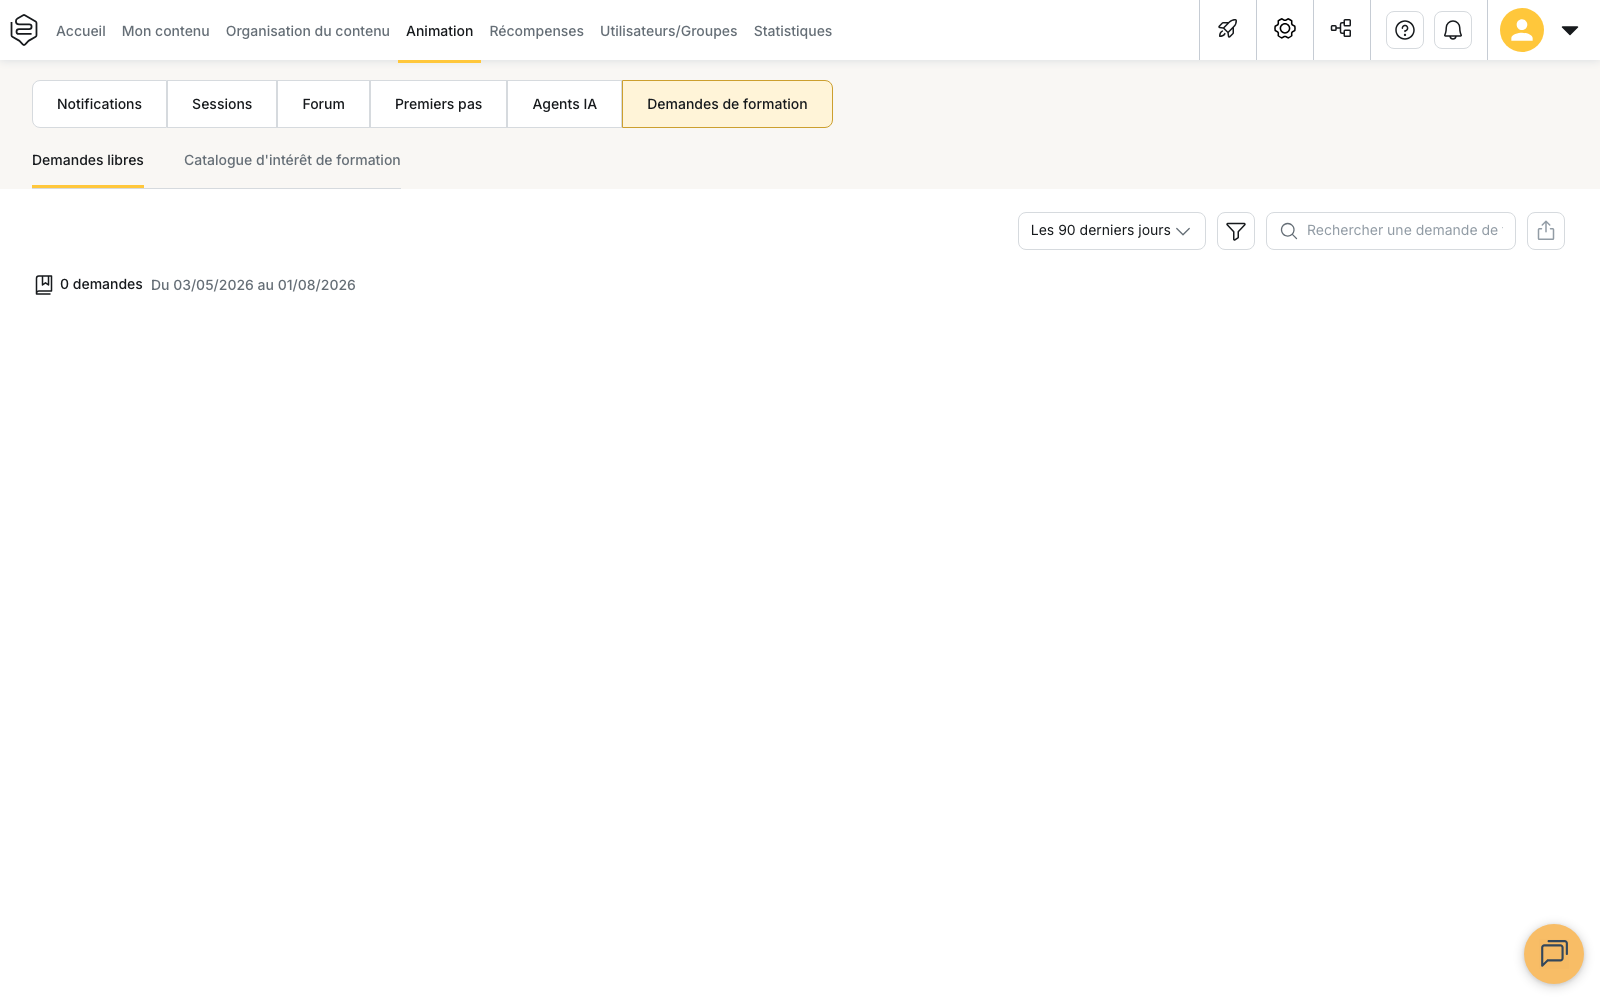Image resolution: width=1600 pixels, height=1000 pixels.
Task: Click the date range 'Du 03/05/2026 au 01/08/2026'
Action: point(253,285)
